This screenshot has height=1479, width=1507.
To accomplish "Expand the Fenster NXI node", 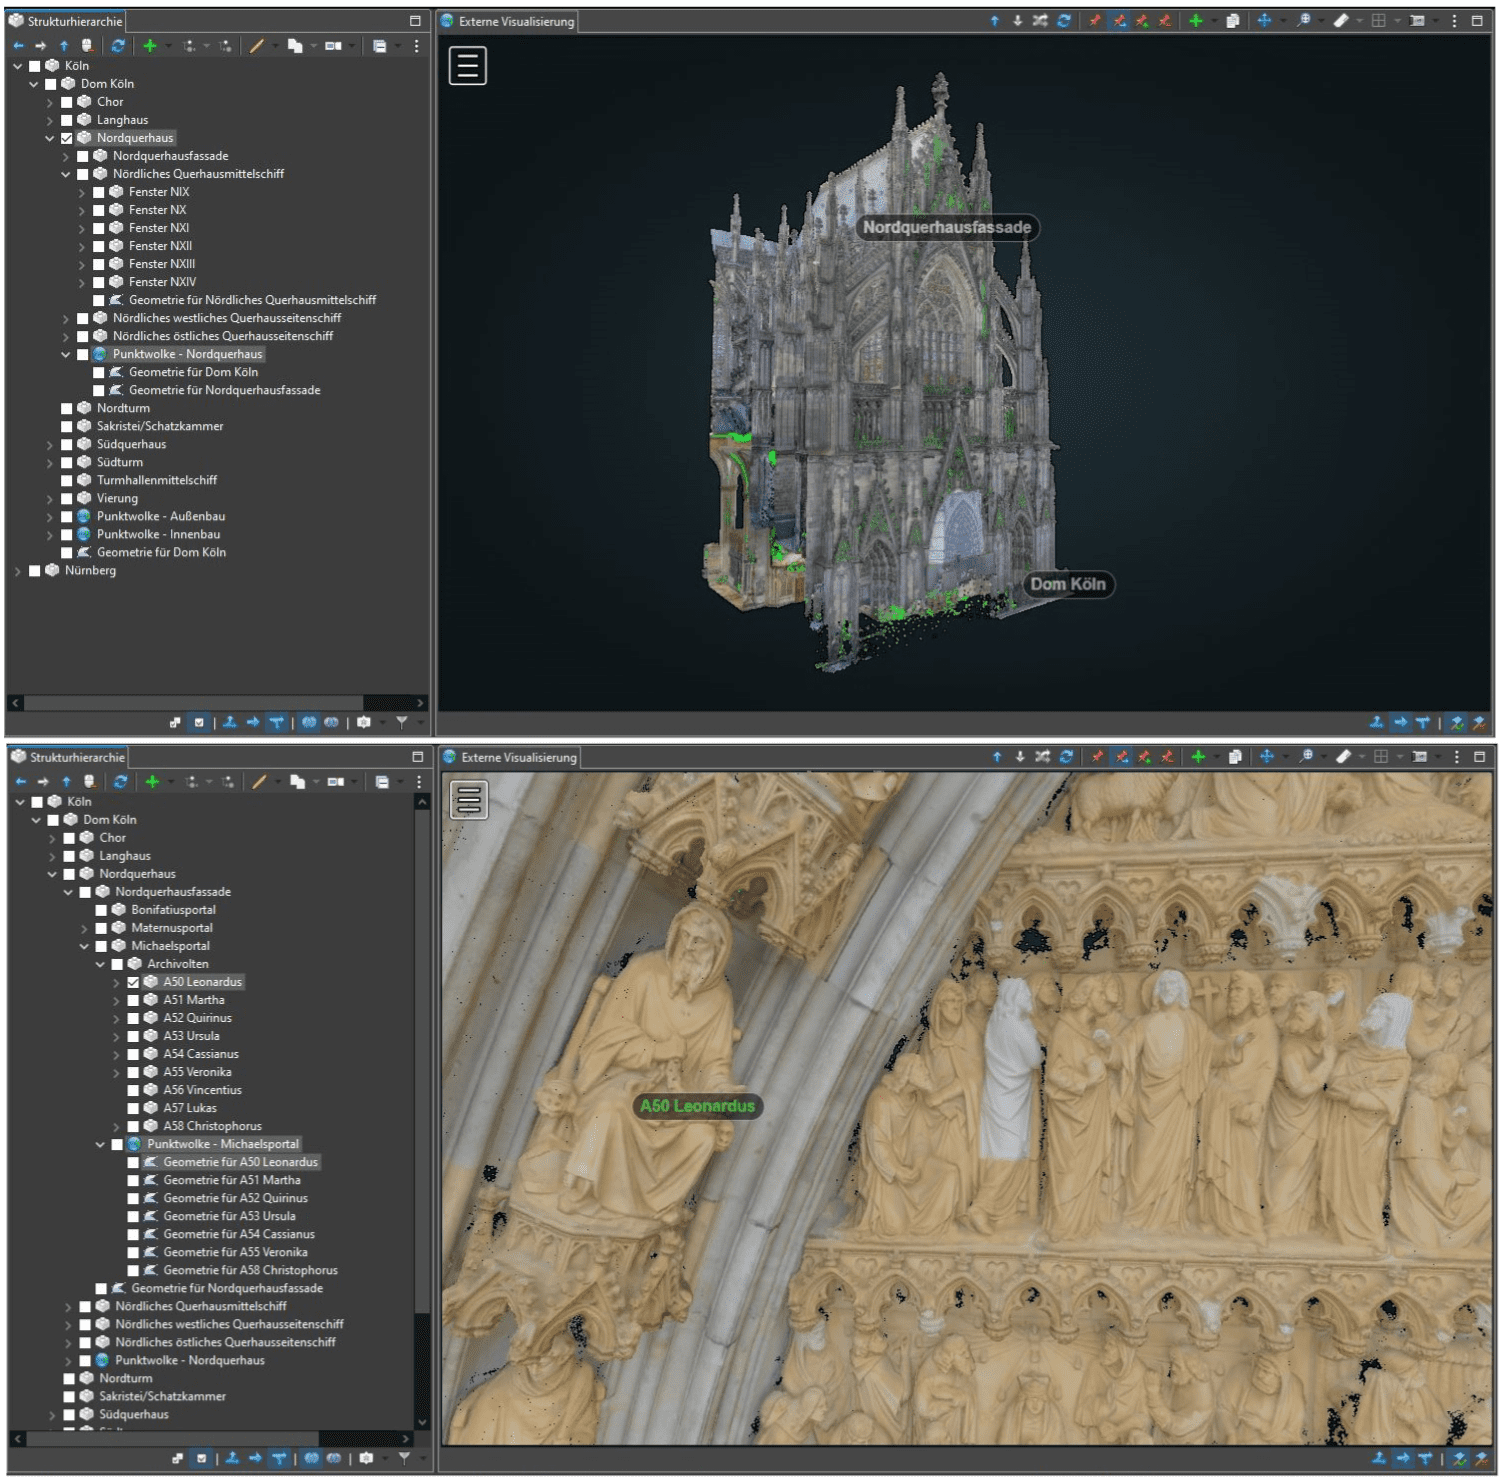I will [x=82, y=228].
